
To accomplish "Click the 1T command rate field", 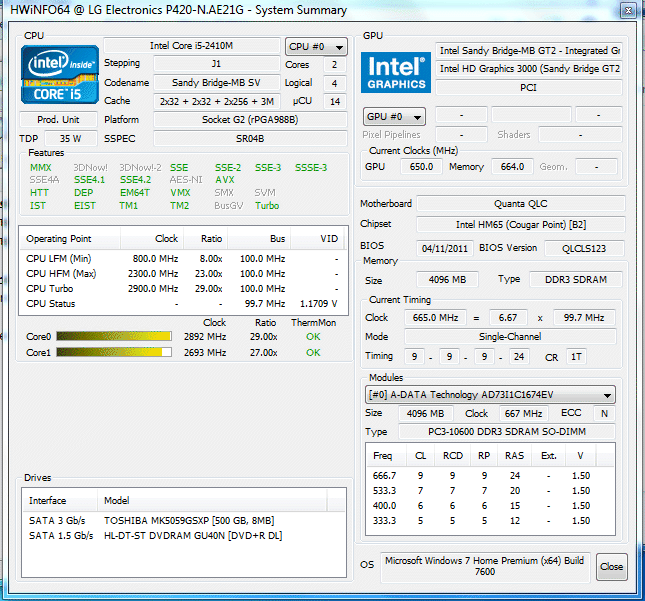I will point(576,357).
